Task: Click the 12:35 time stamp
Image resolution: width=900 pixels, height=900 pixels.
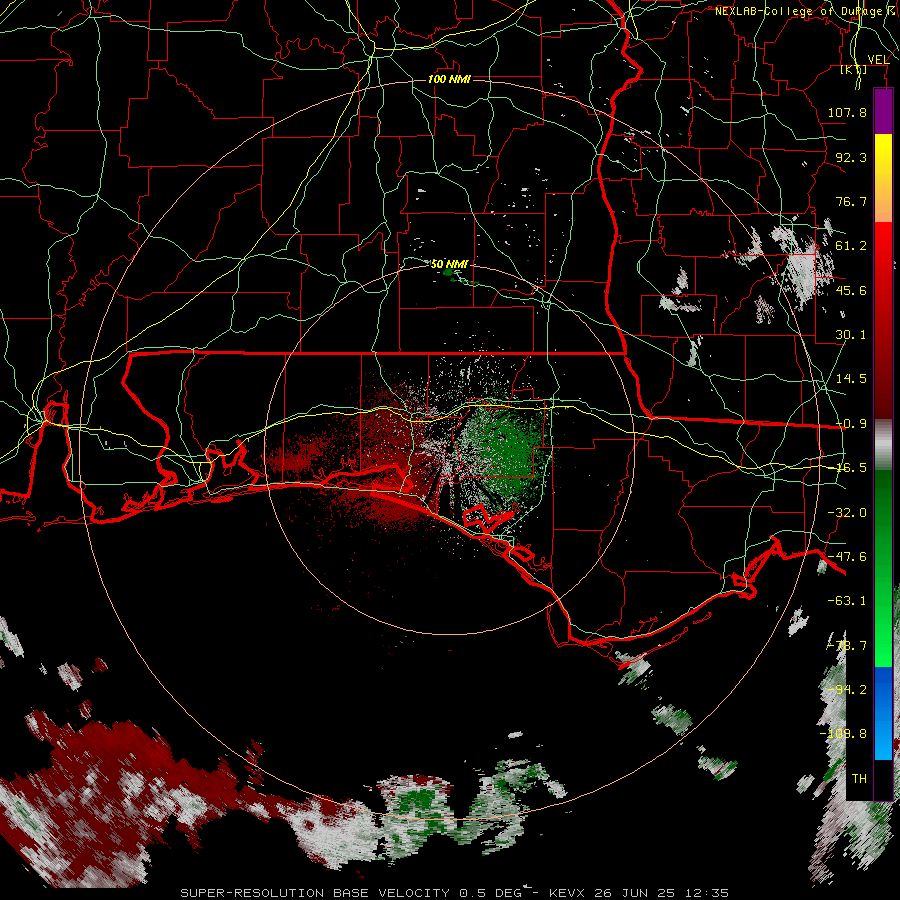Action: click(x=709, y=893)
